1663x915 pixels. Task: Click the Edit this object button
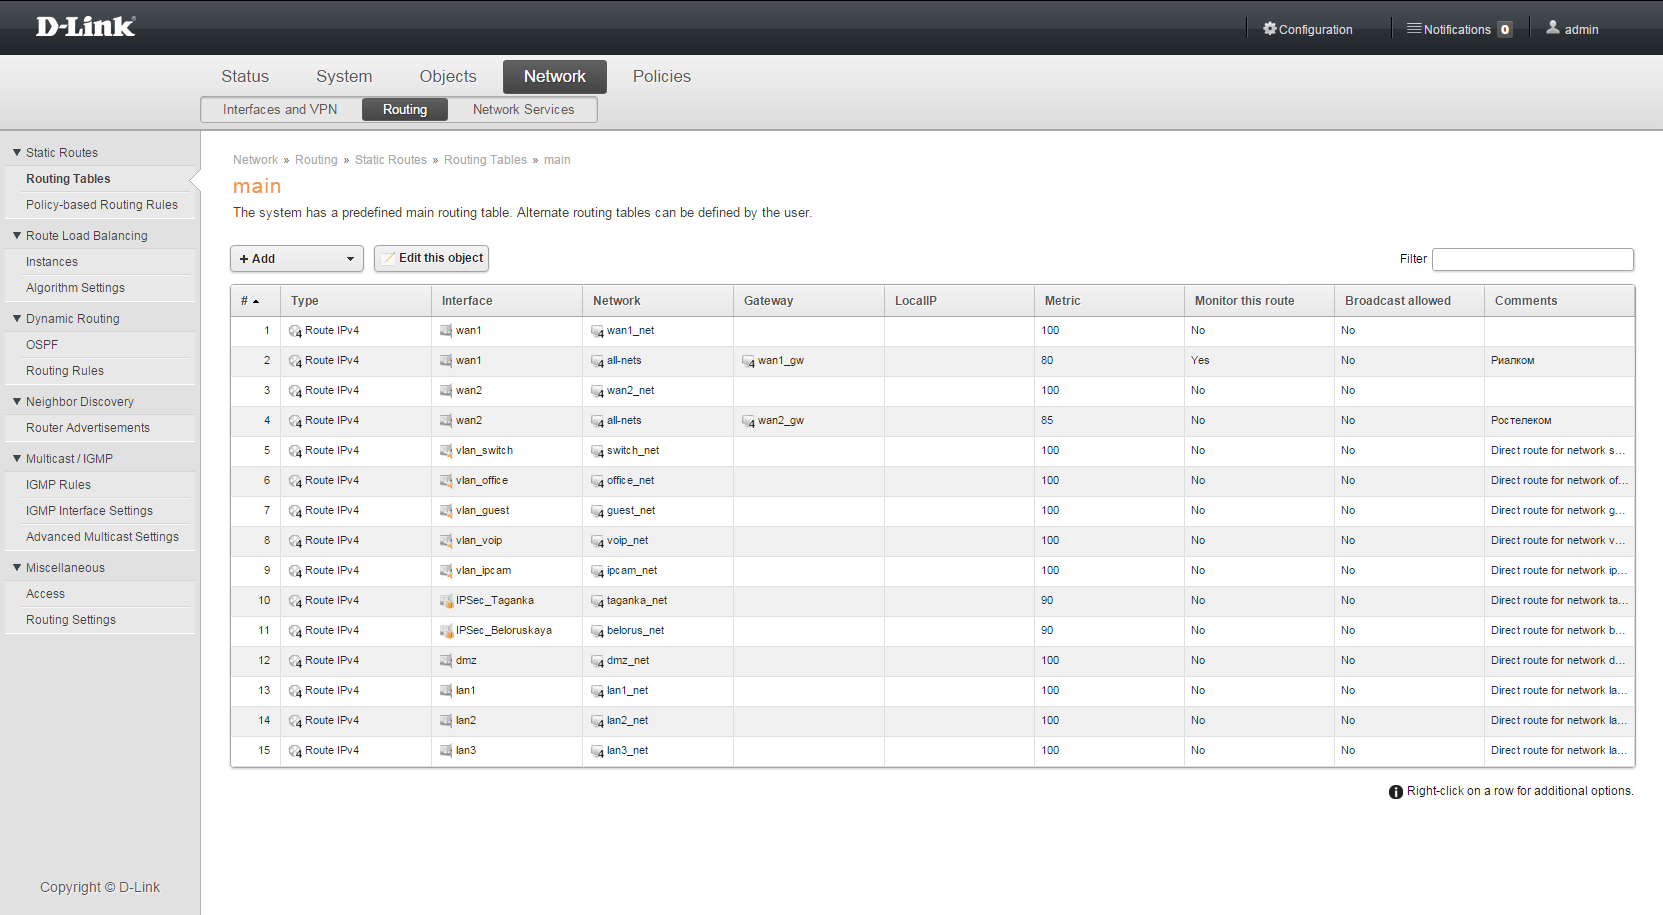[431, 258]
